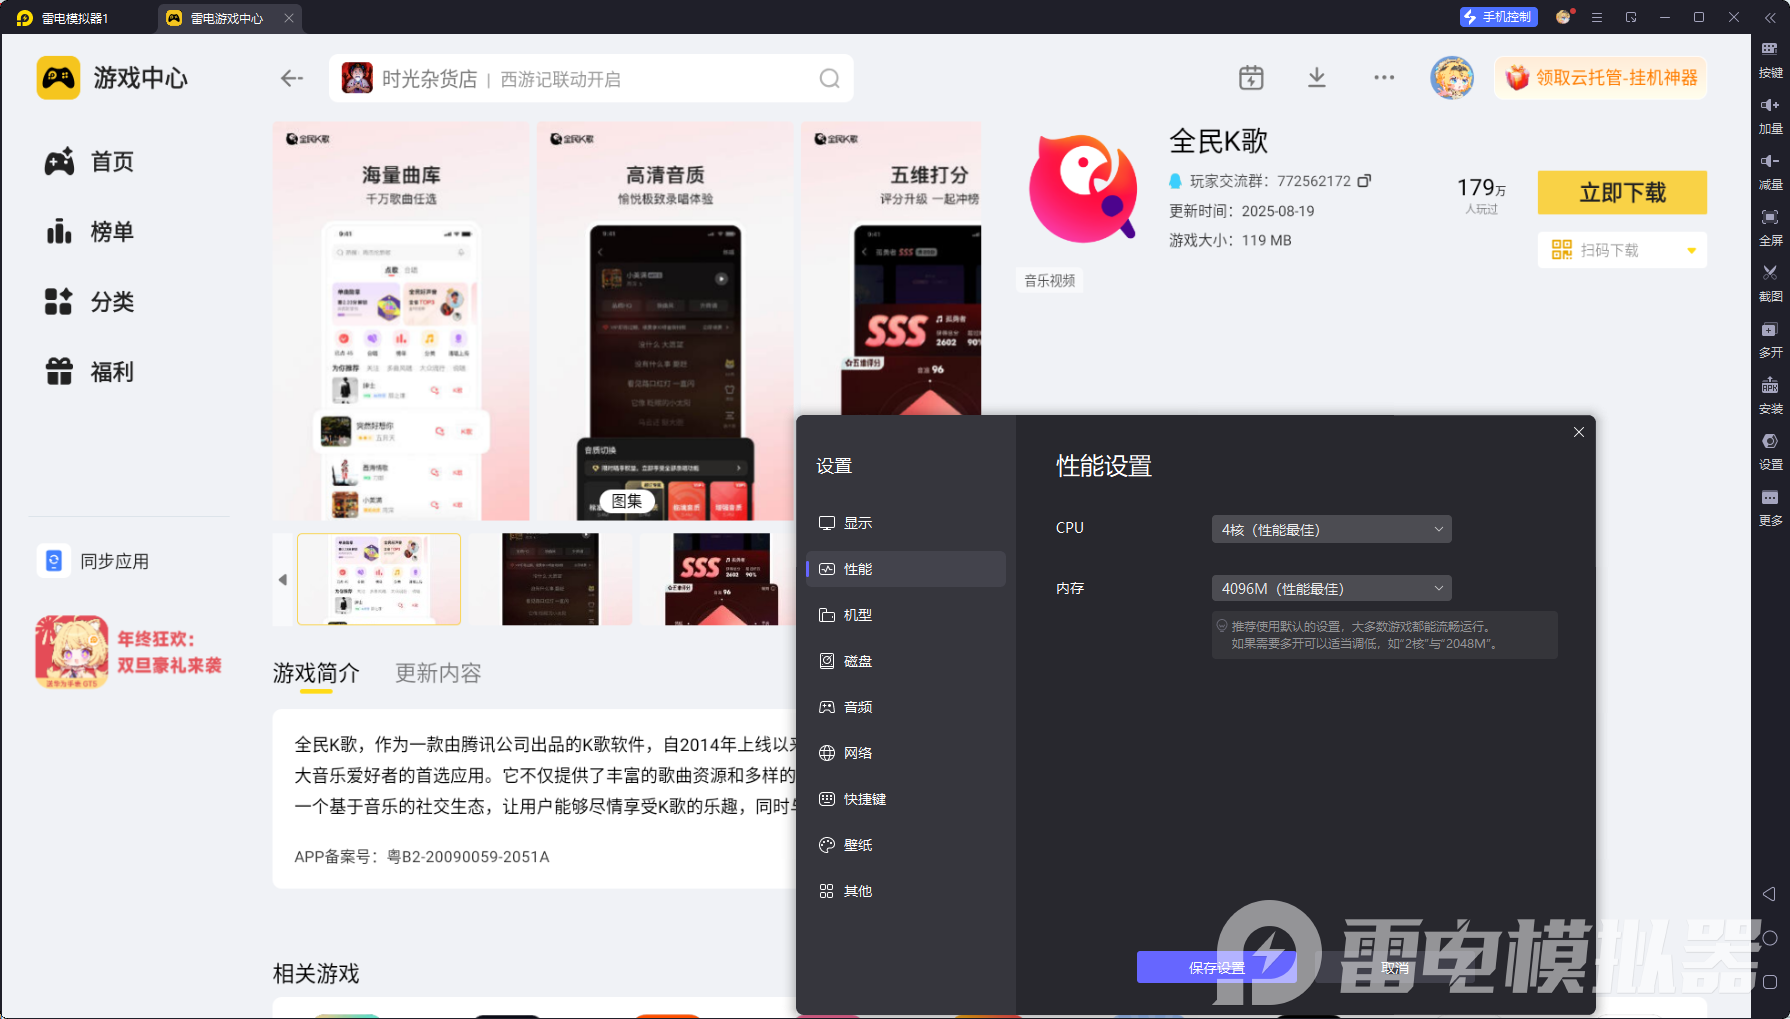Select 磁盘 in settings menu
This screenshot has height=1019, width=1790.
pyautogui.click(x=905, y=661)
